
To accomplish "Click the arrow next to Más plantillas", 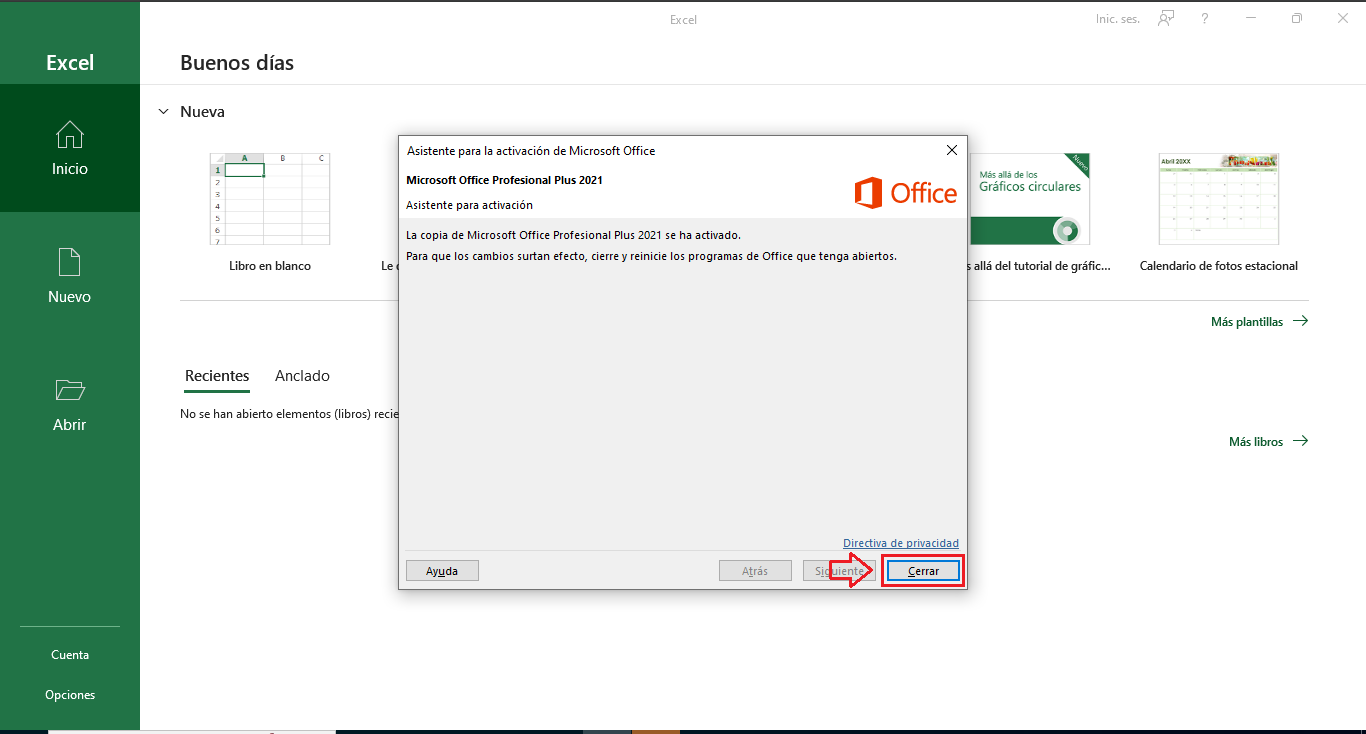I will [1300, 321].
